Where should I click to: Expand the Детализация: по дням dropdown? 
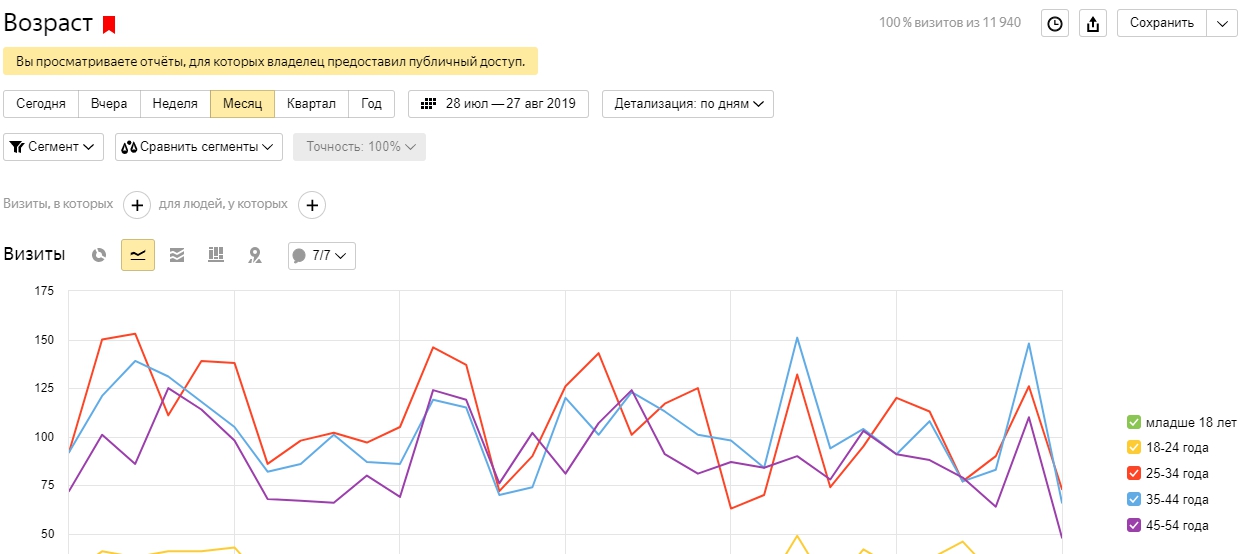pos(687,104)
